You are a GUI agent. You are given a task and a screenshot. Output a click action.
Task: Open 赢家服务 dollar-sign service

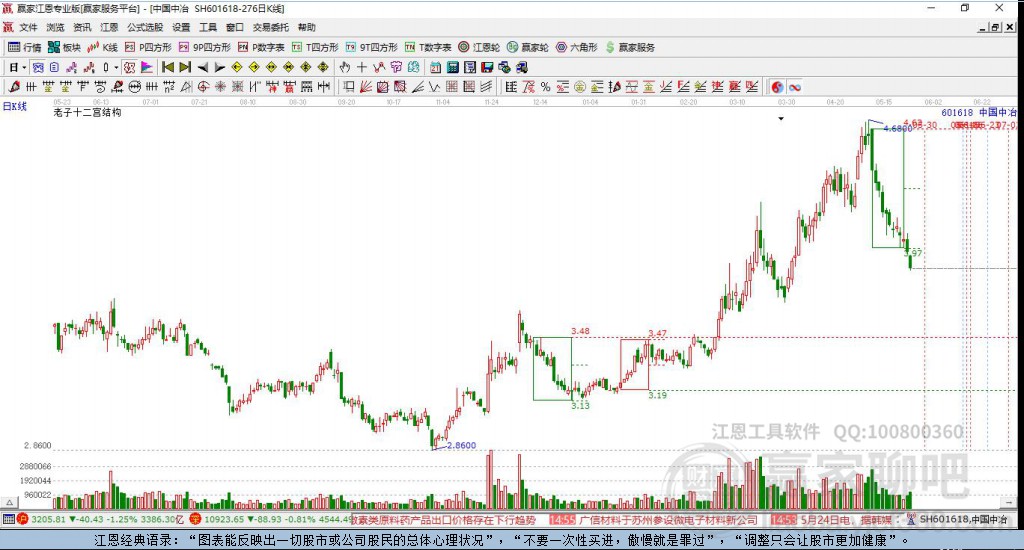630,48
